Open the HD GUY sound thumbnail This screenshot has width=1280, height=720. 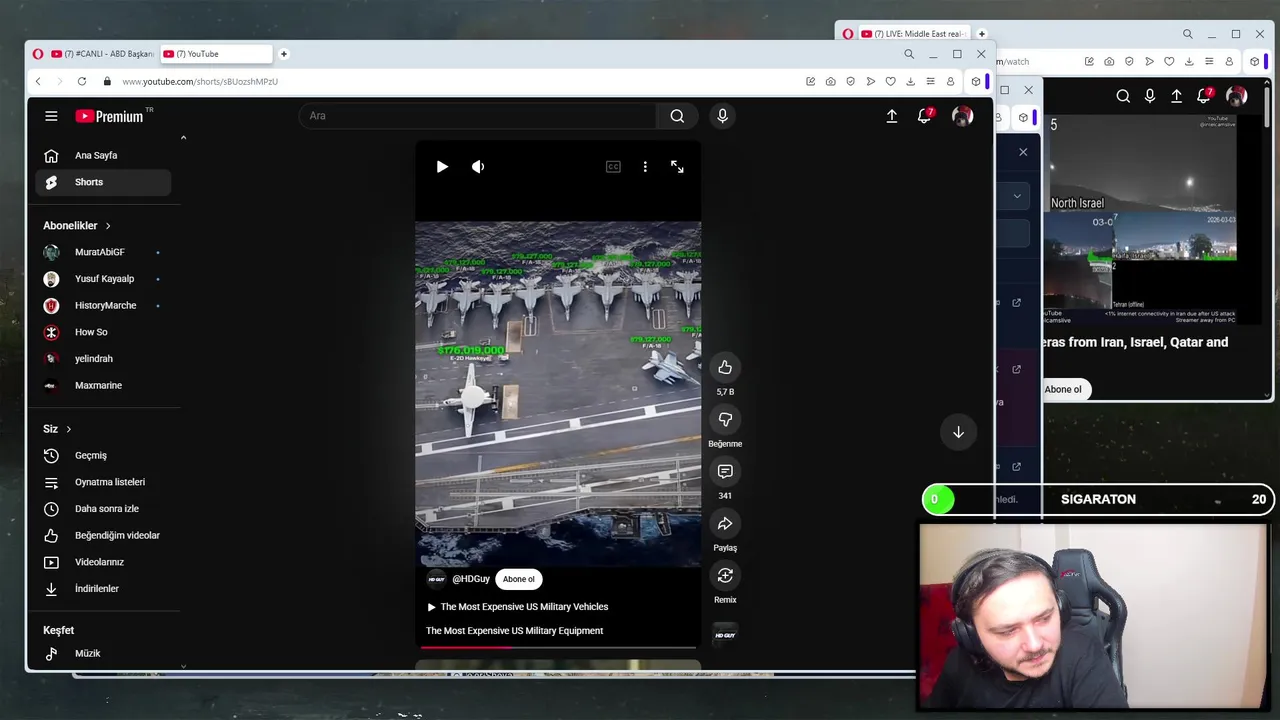725,634
